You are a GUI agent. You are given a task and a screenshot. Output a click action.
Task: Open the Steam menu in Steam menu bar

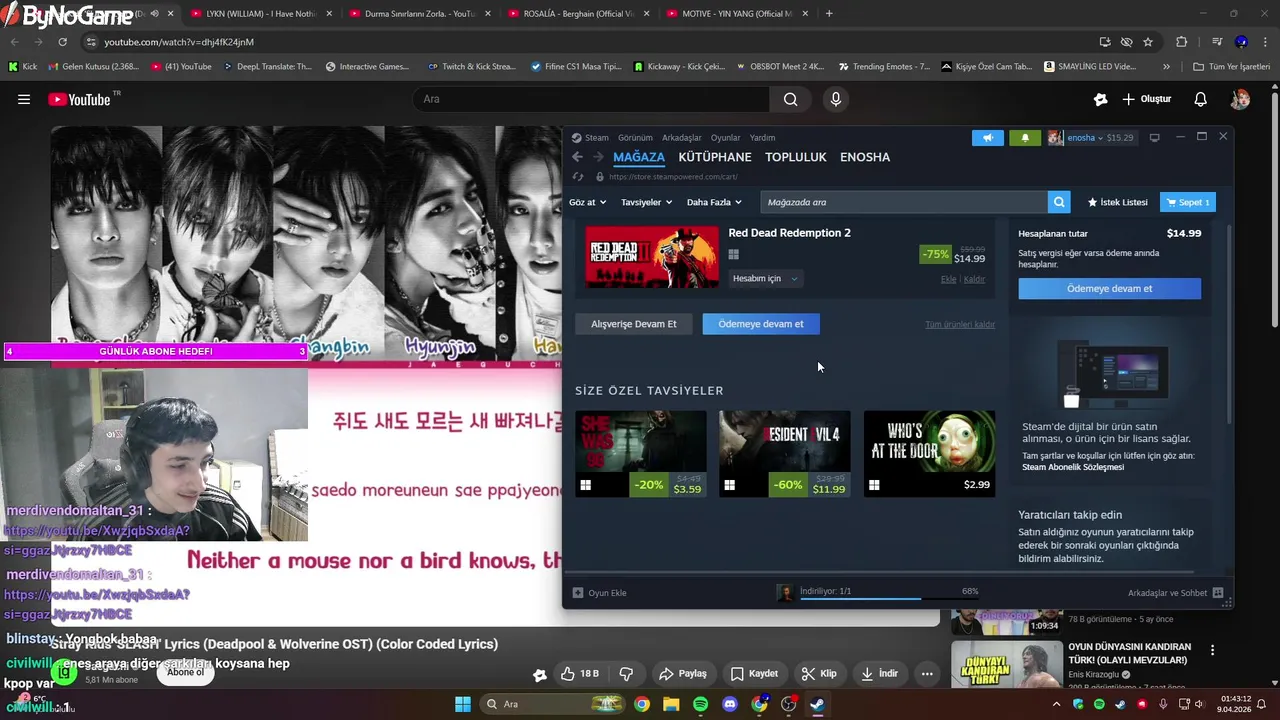point(597,138)
